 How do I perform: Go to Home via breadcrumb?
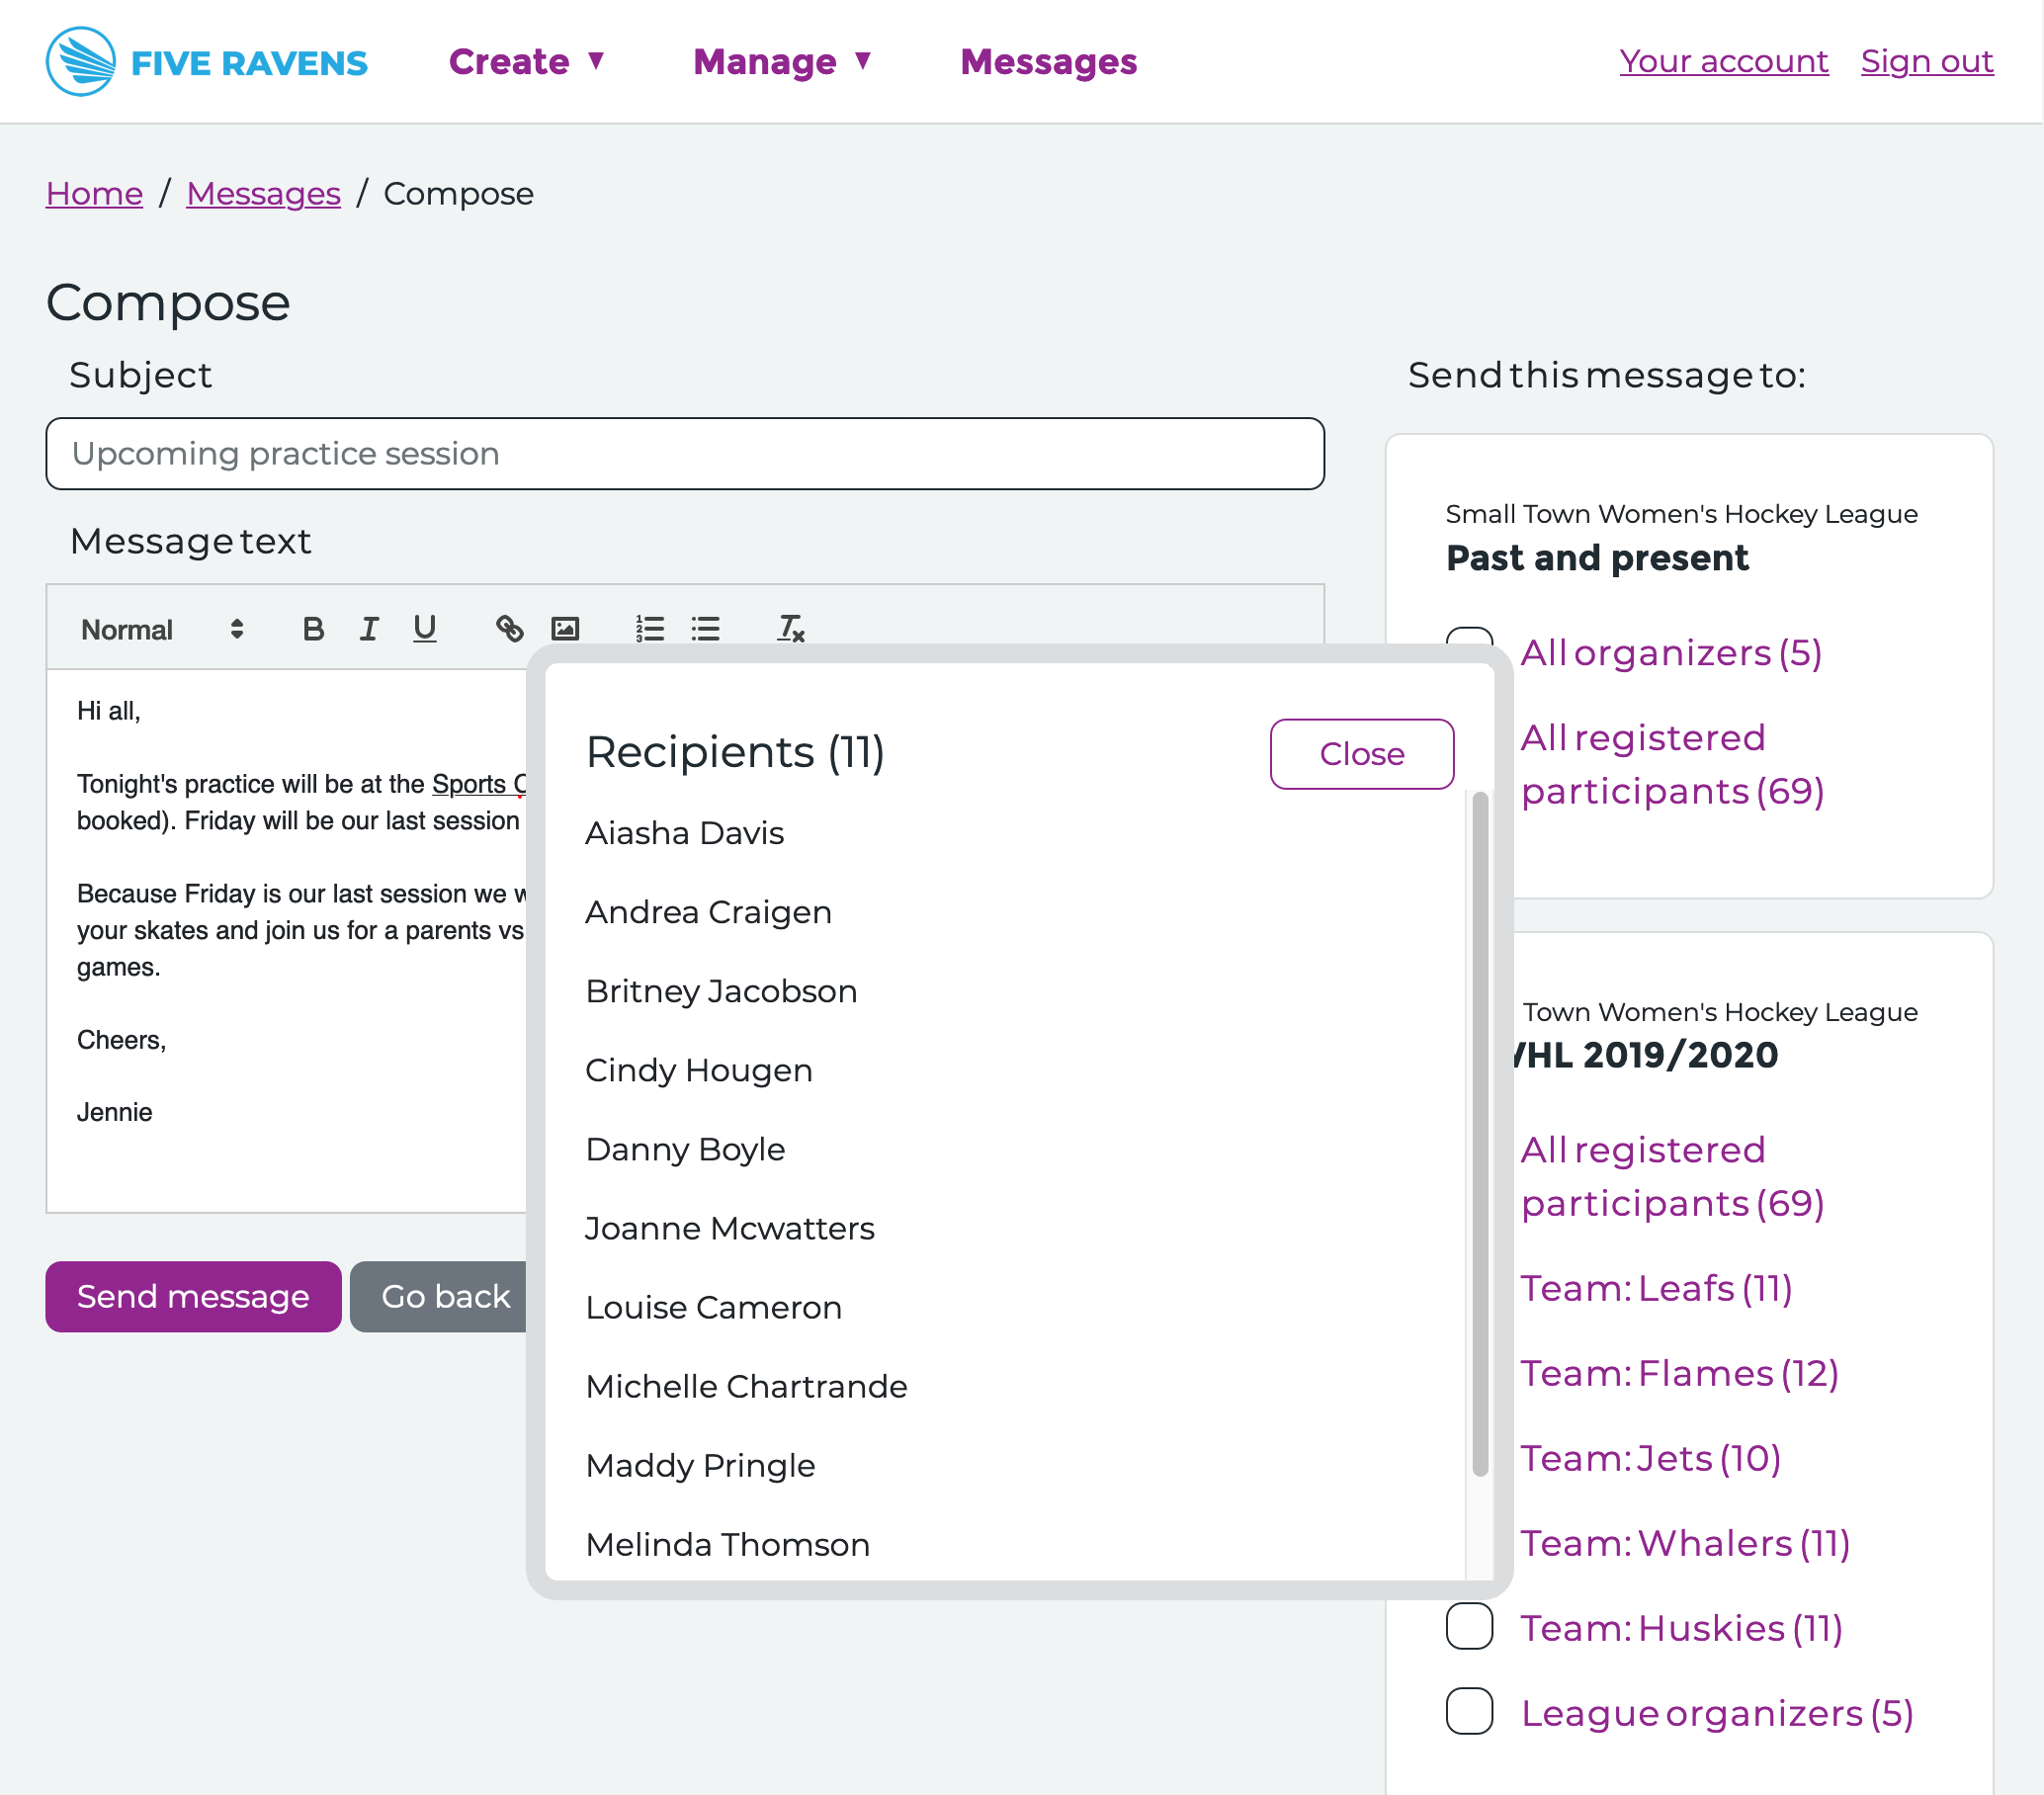point(94,193)
